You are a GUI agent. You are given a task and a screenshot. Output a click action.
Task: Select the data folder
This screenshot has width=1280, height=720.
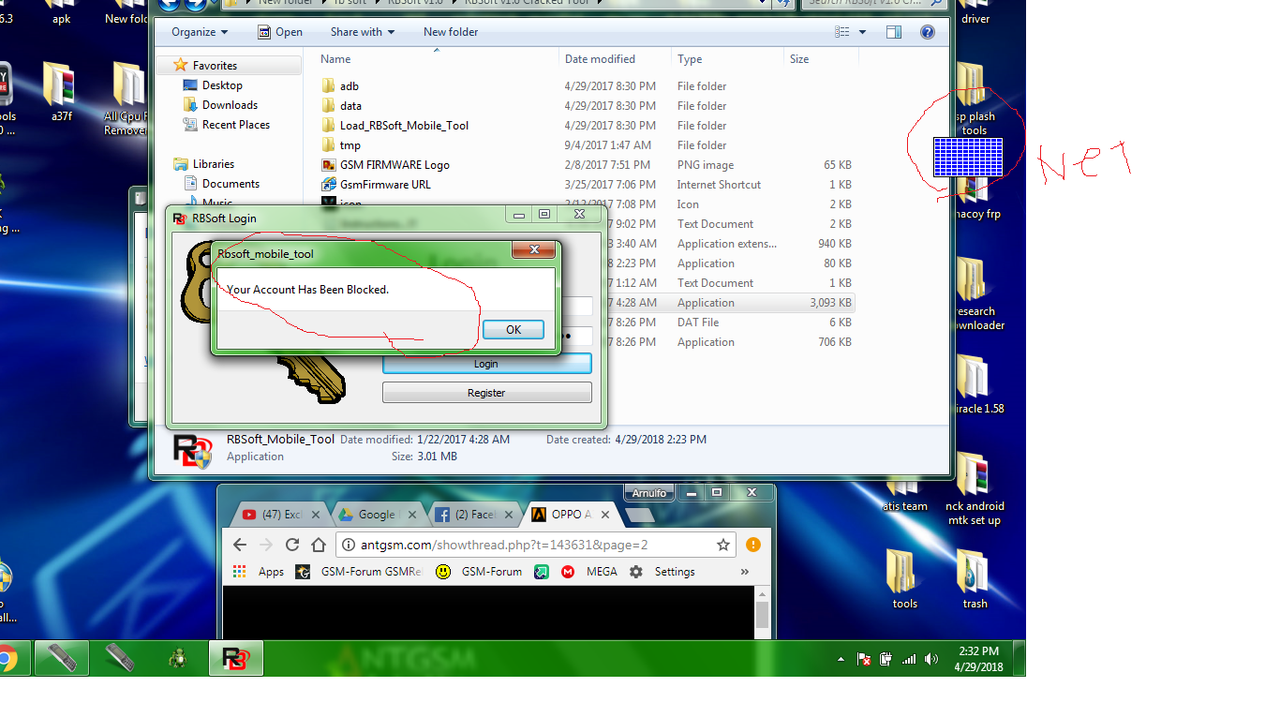pyautogui.click(x=350, y=106)
